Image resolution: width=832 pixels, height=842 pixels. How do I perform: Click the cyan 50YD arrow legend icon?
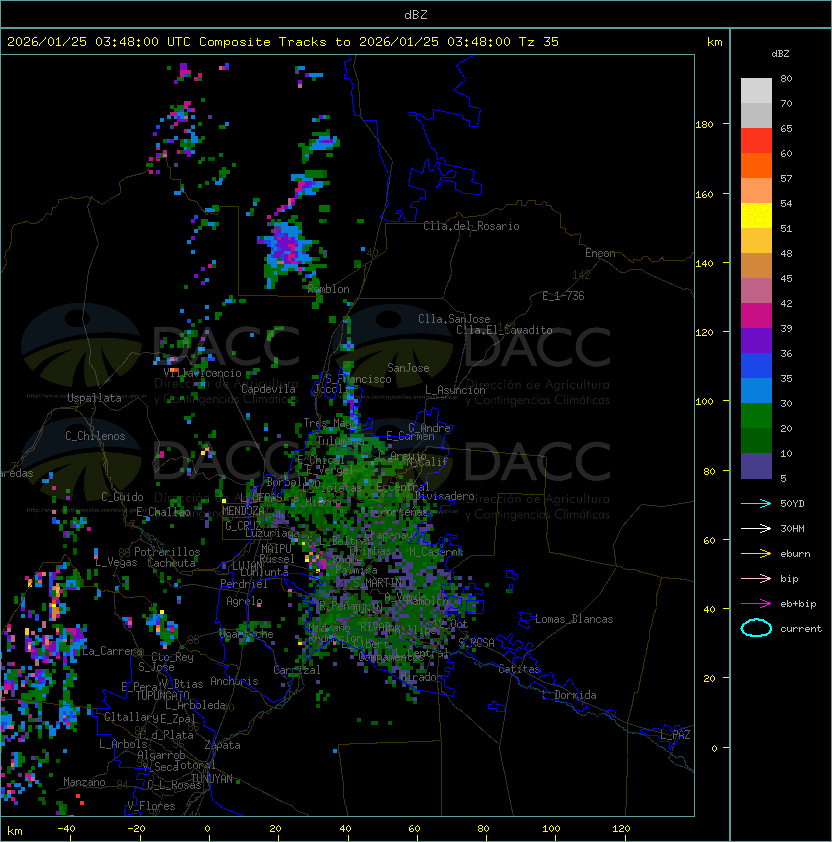pos(756,503)
